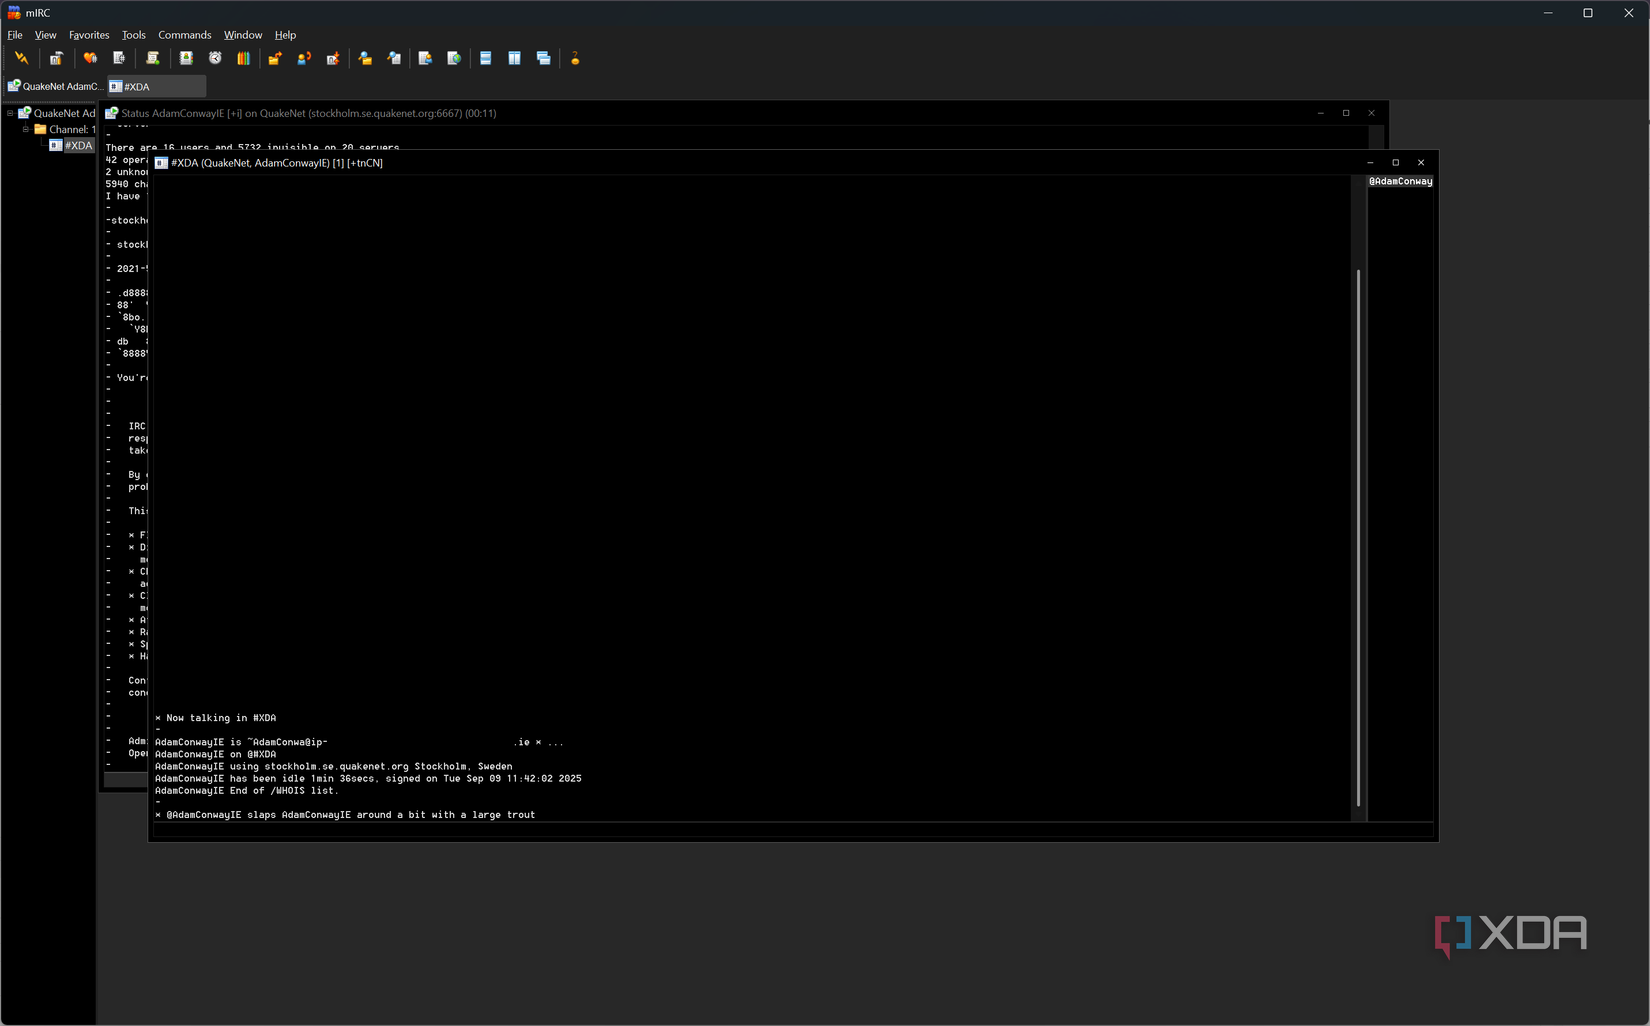Tile windows vertically from the toolbar
Image resolution: width=1650 pixels, height=1026 pixels.
514,58
